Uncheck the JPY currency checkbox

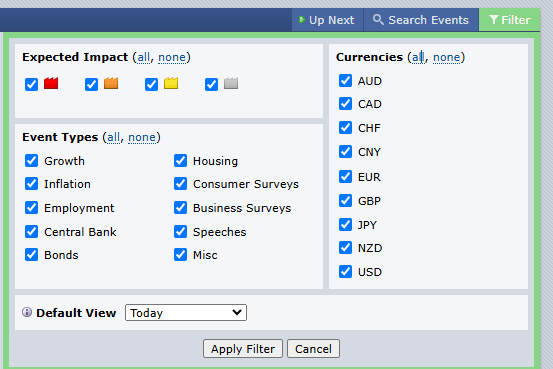345,224
